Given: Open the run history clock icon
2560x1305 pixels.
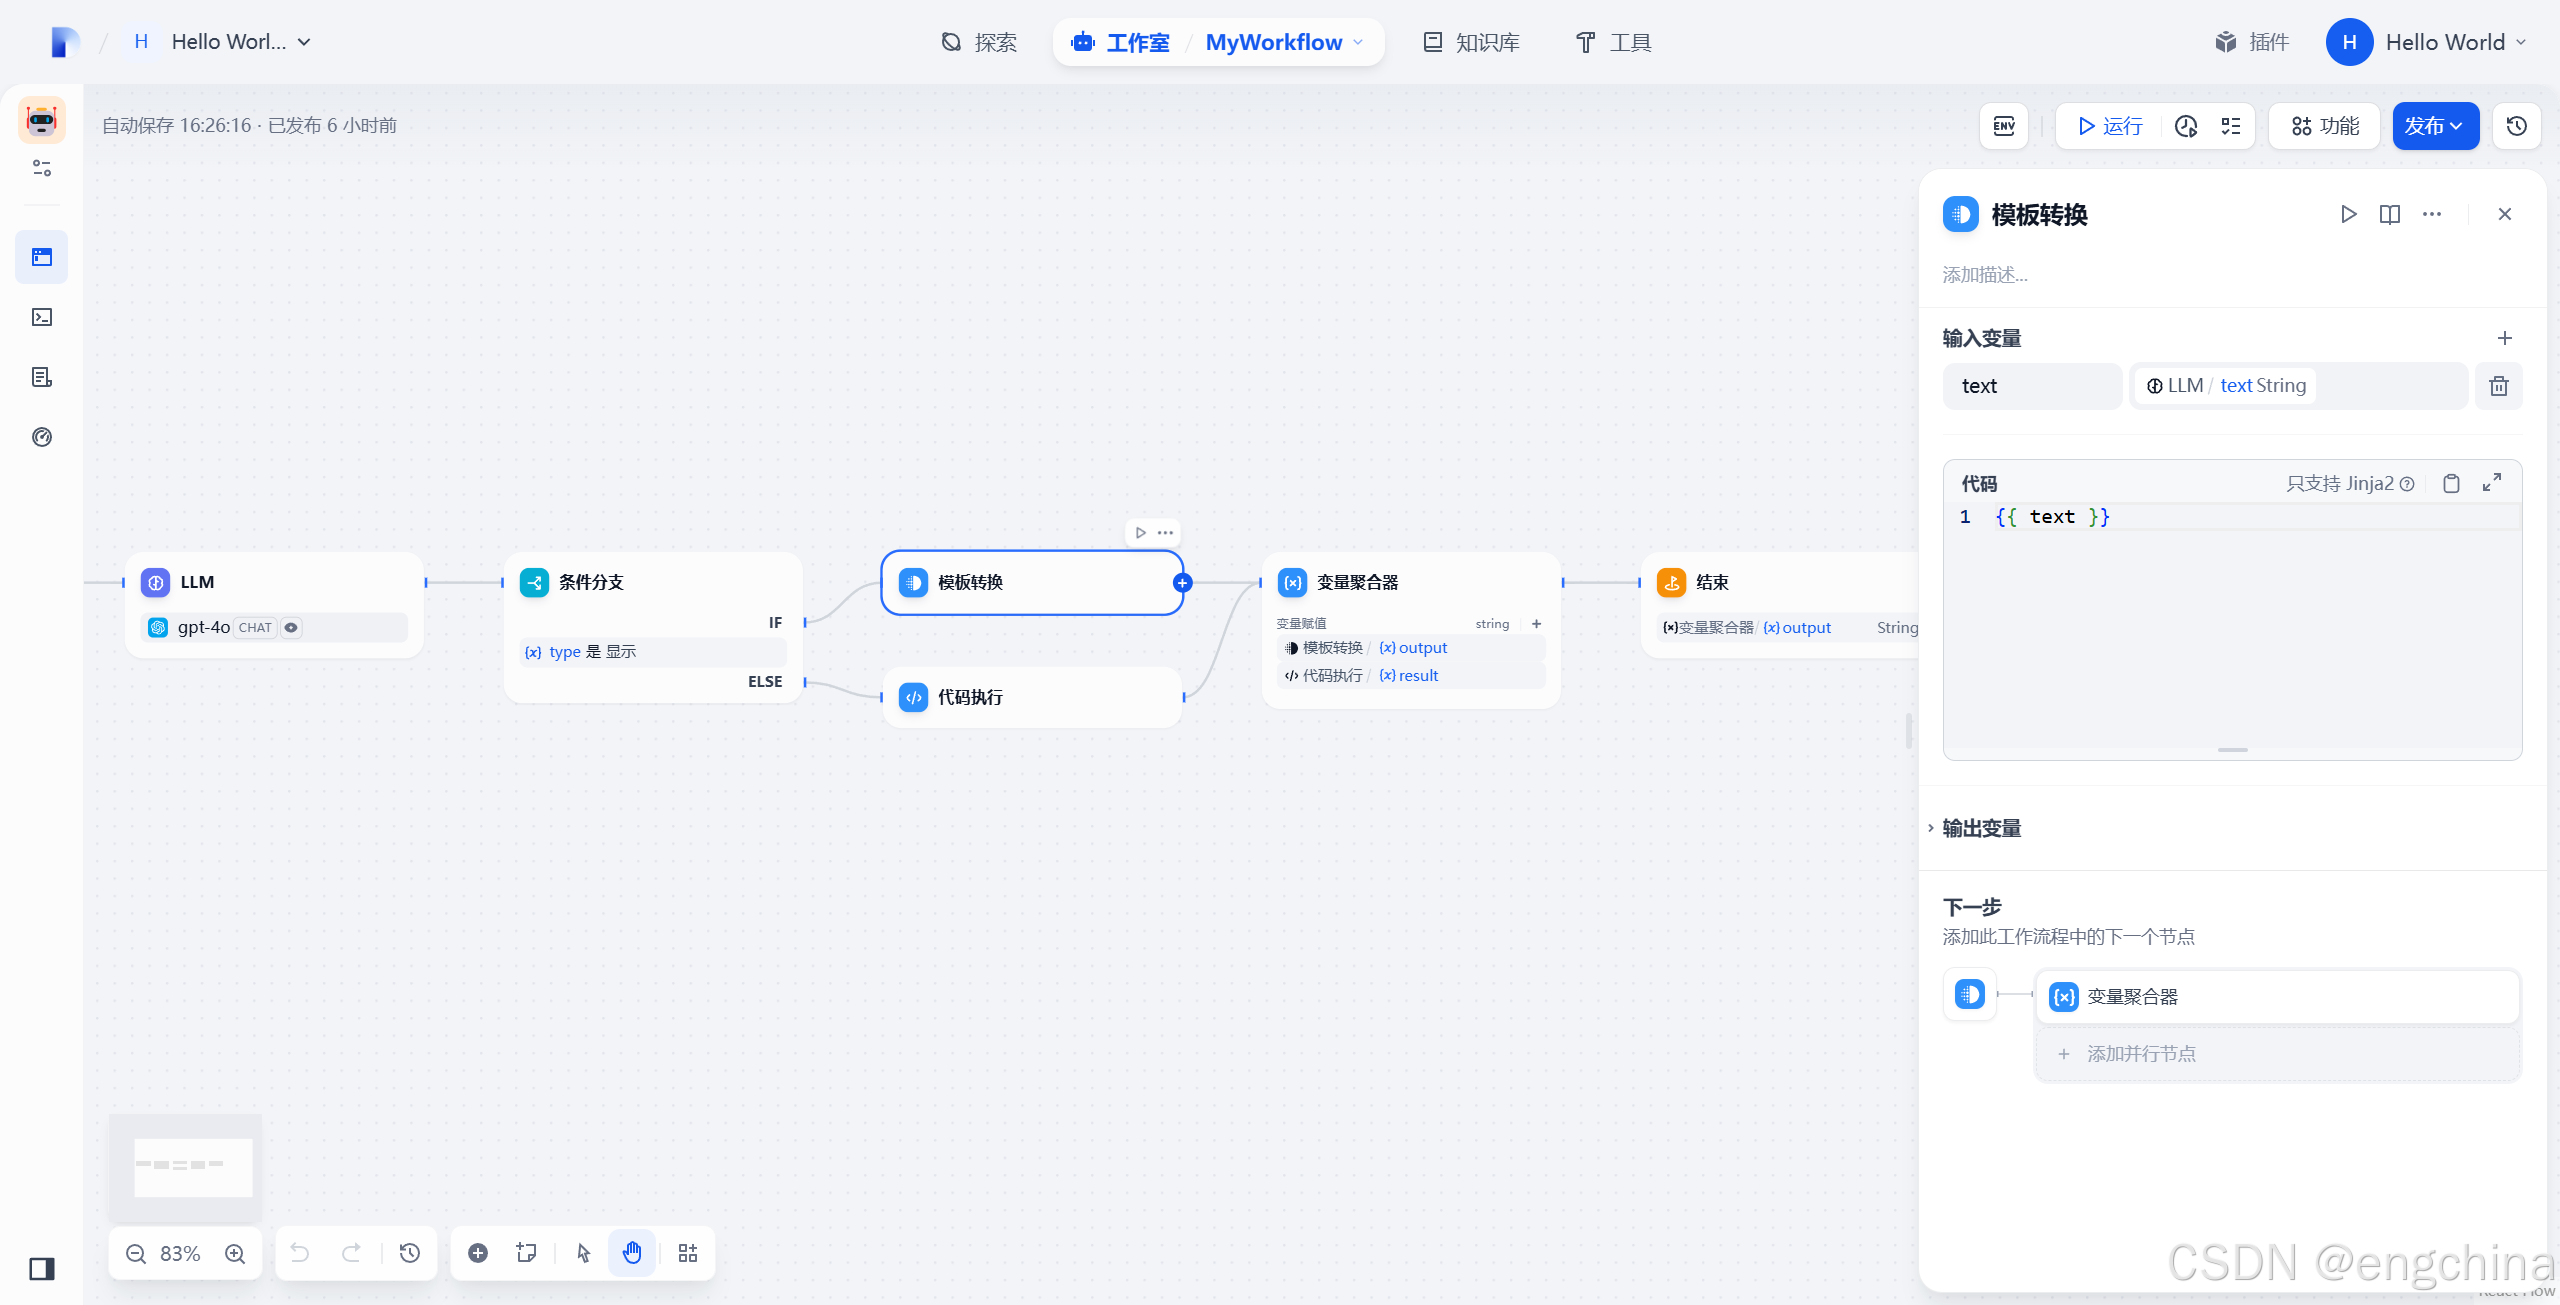Looking at the screenshot, I should click(x=2186, y=126).
